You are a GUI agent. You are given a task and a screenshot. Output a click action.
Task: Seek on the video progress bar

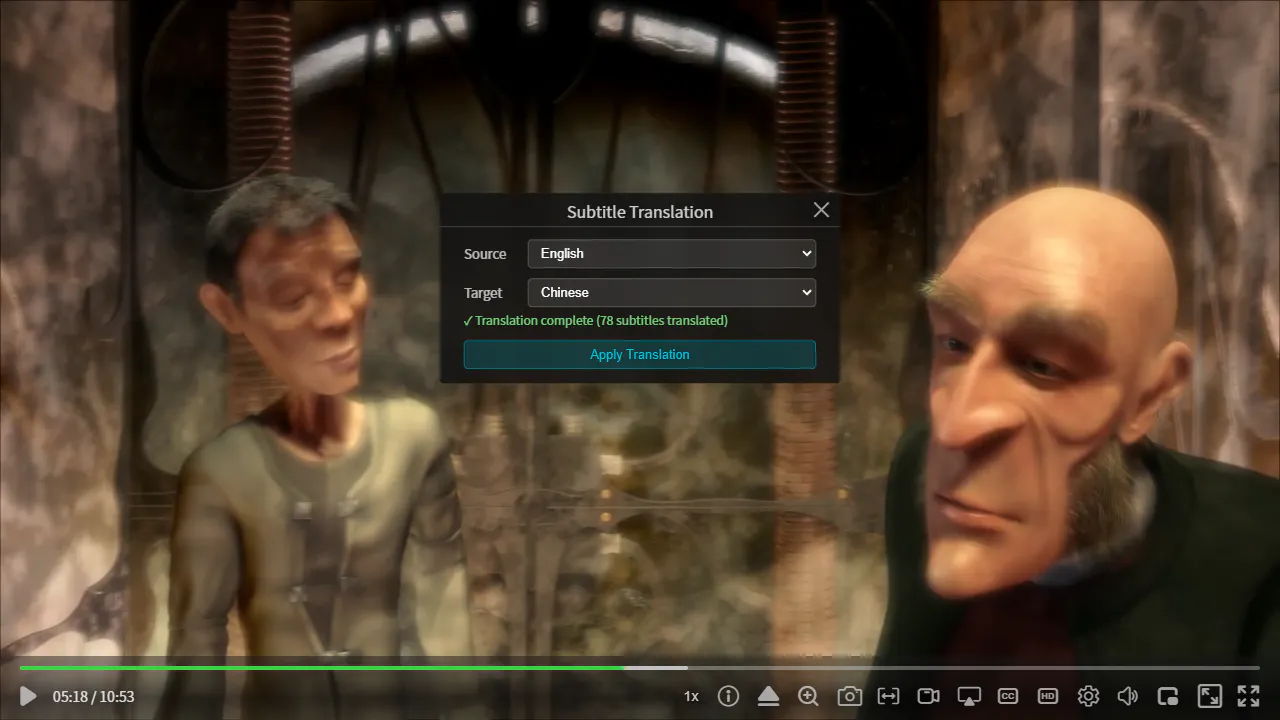(x=640, y=667)
